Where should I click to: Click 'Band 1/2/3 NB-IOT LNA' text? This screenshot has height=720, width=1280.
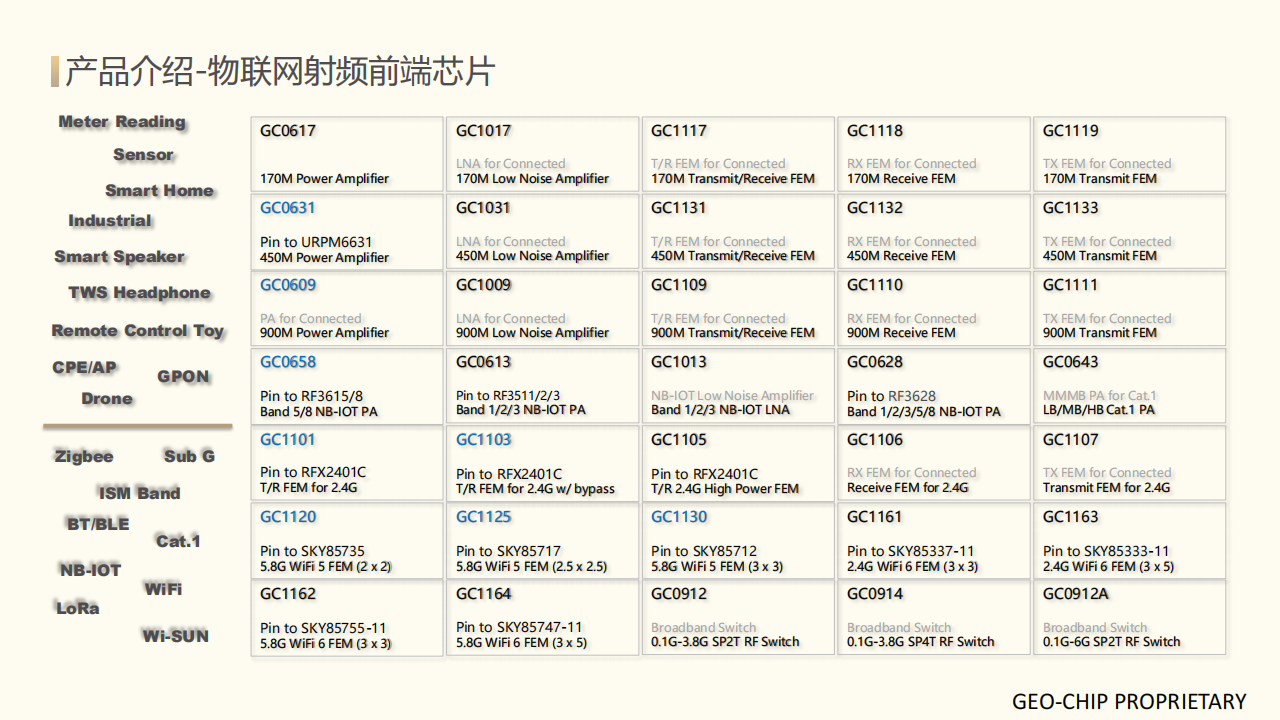click(x=720, y=410)
